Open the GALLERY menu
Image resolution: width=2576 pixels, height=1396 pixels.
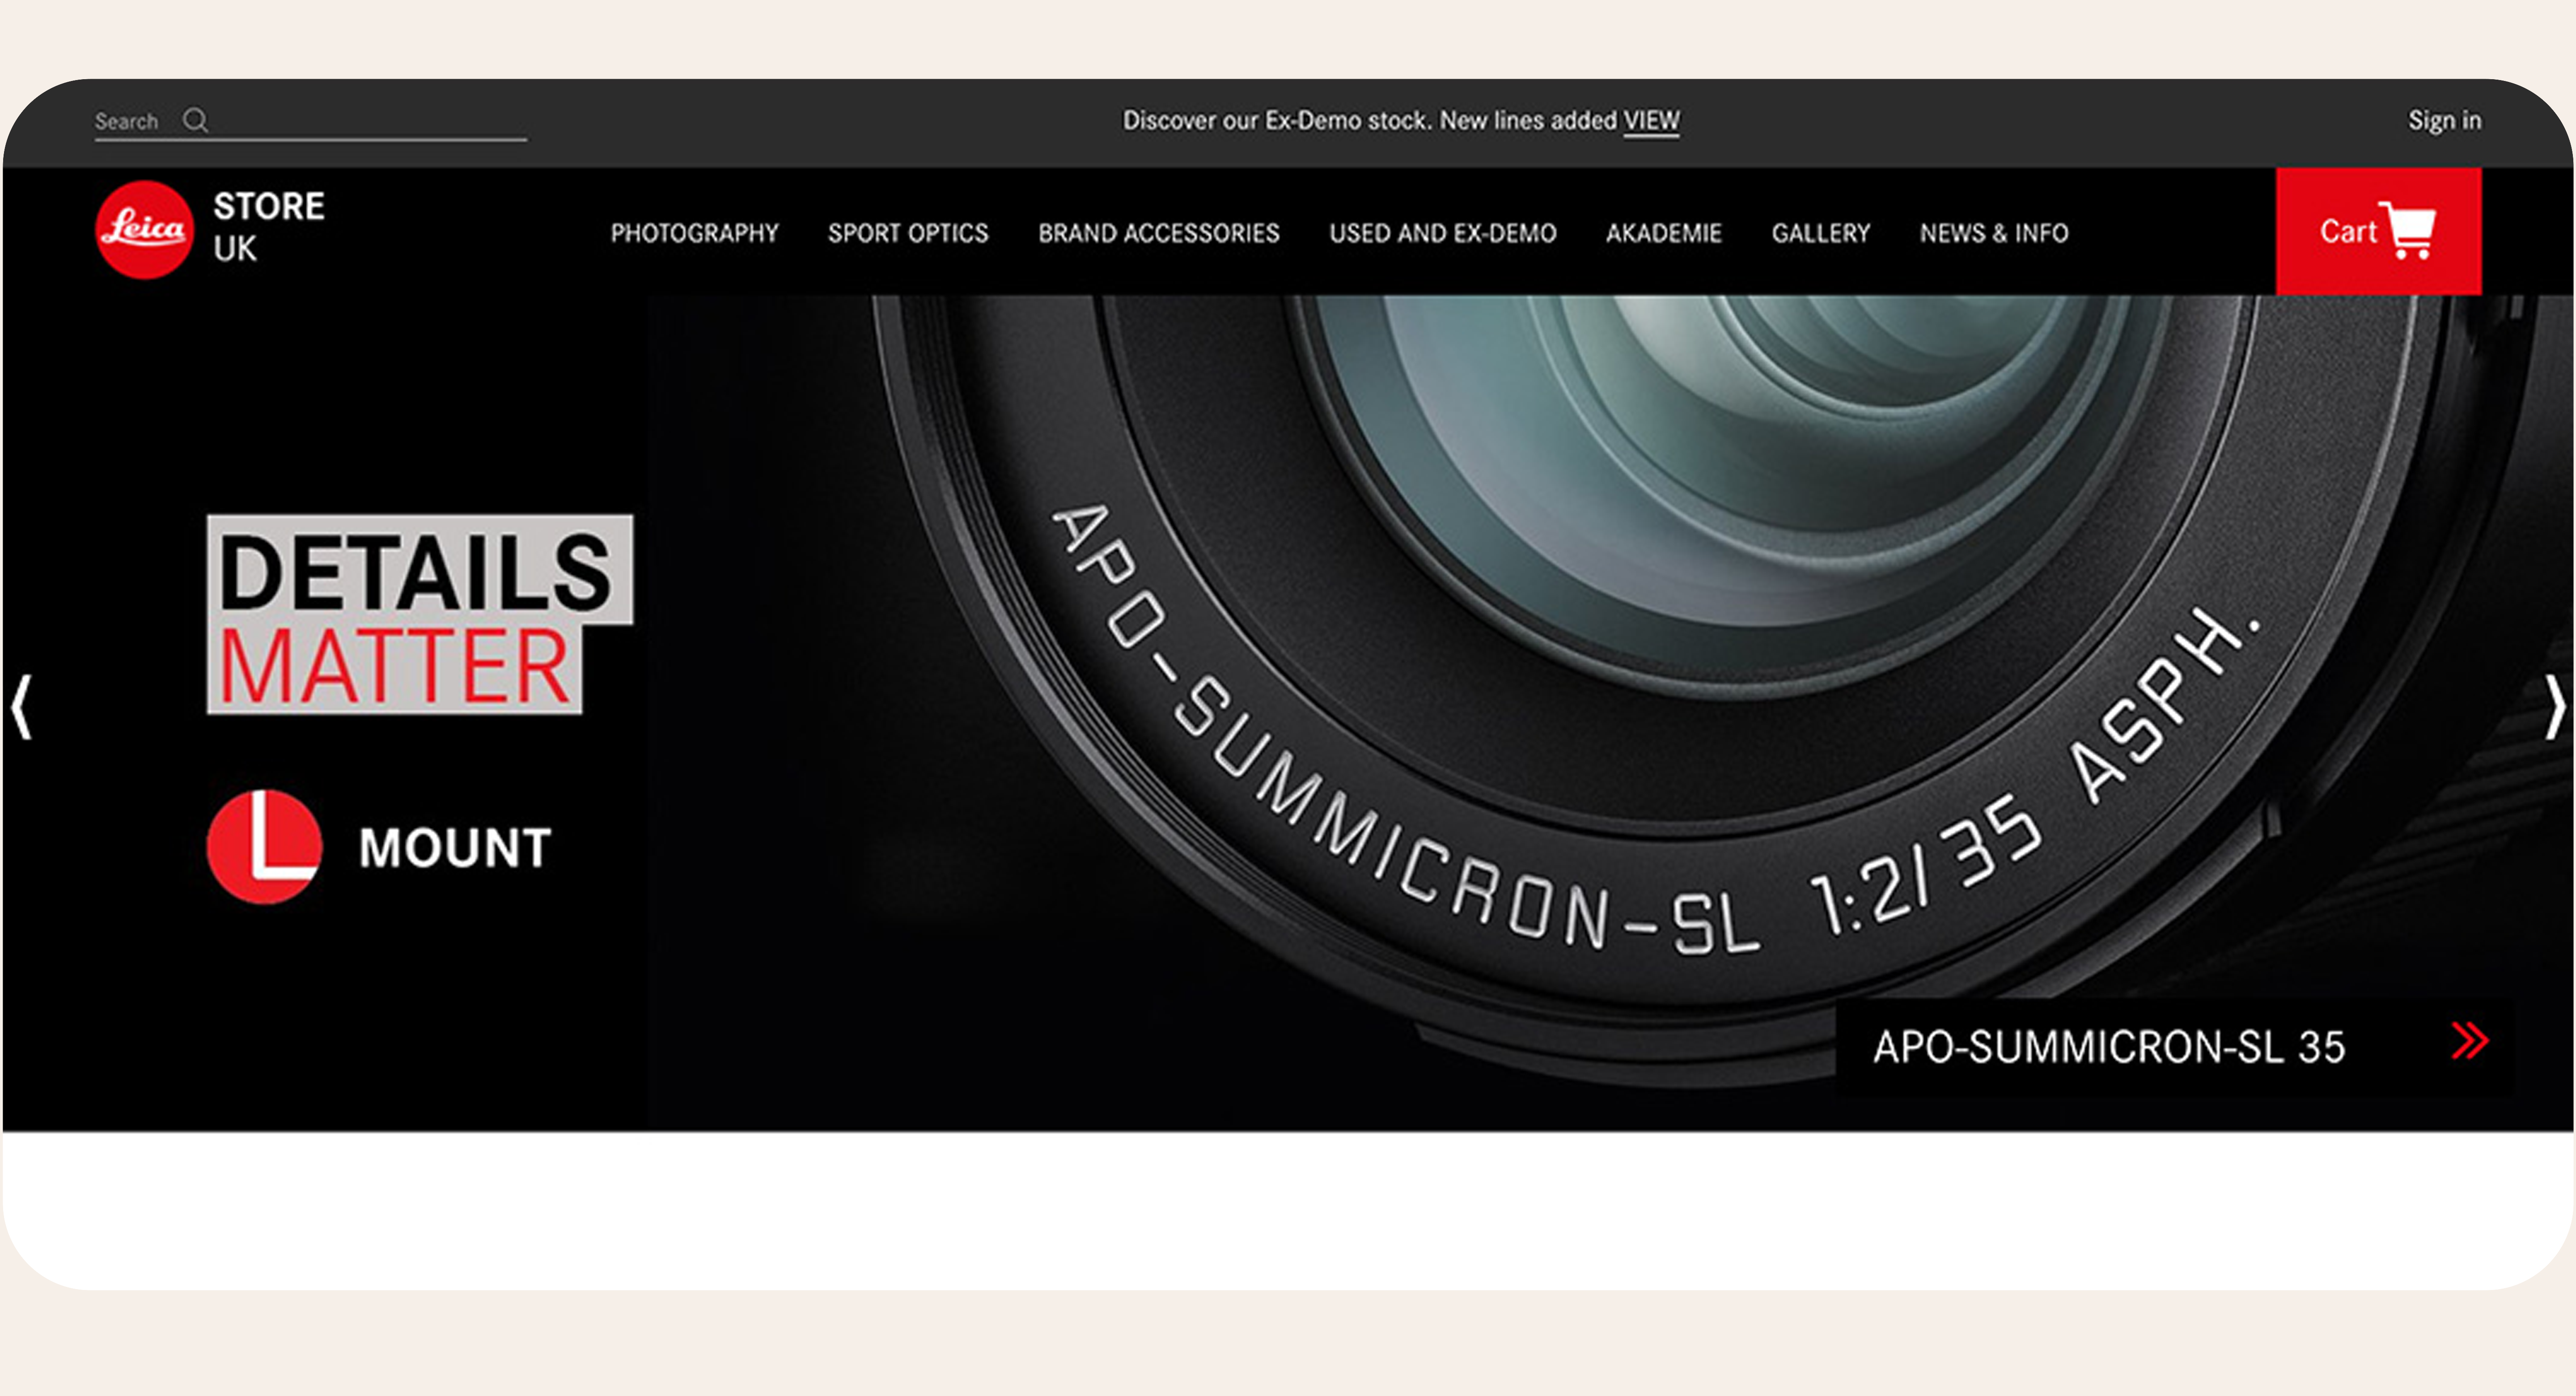coord(1821,233)
